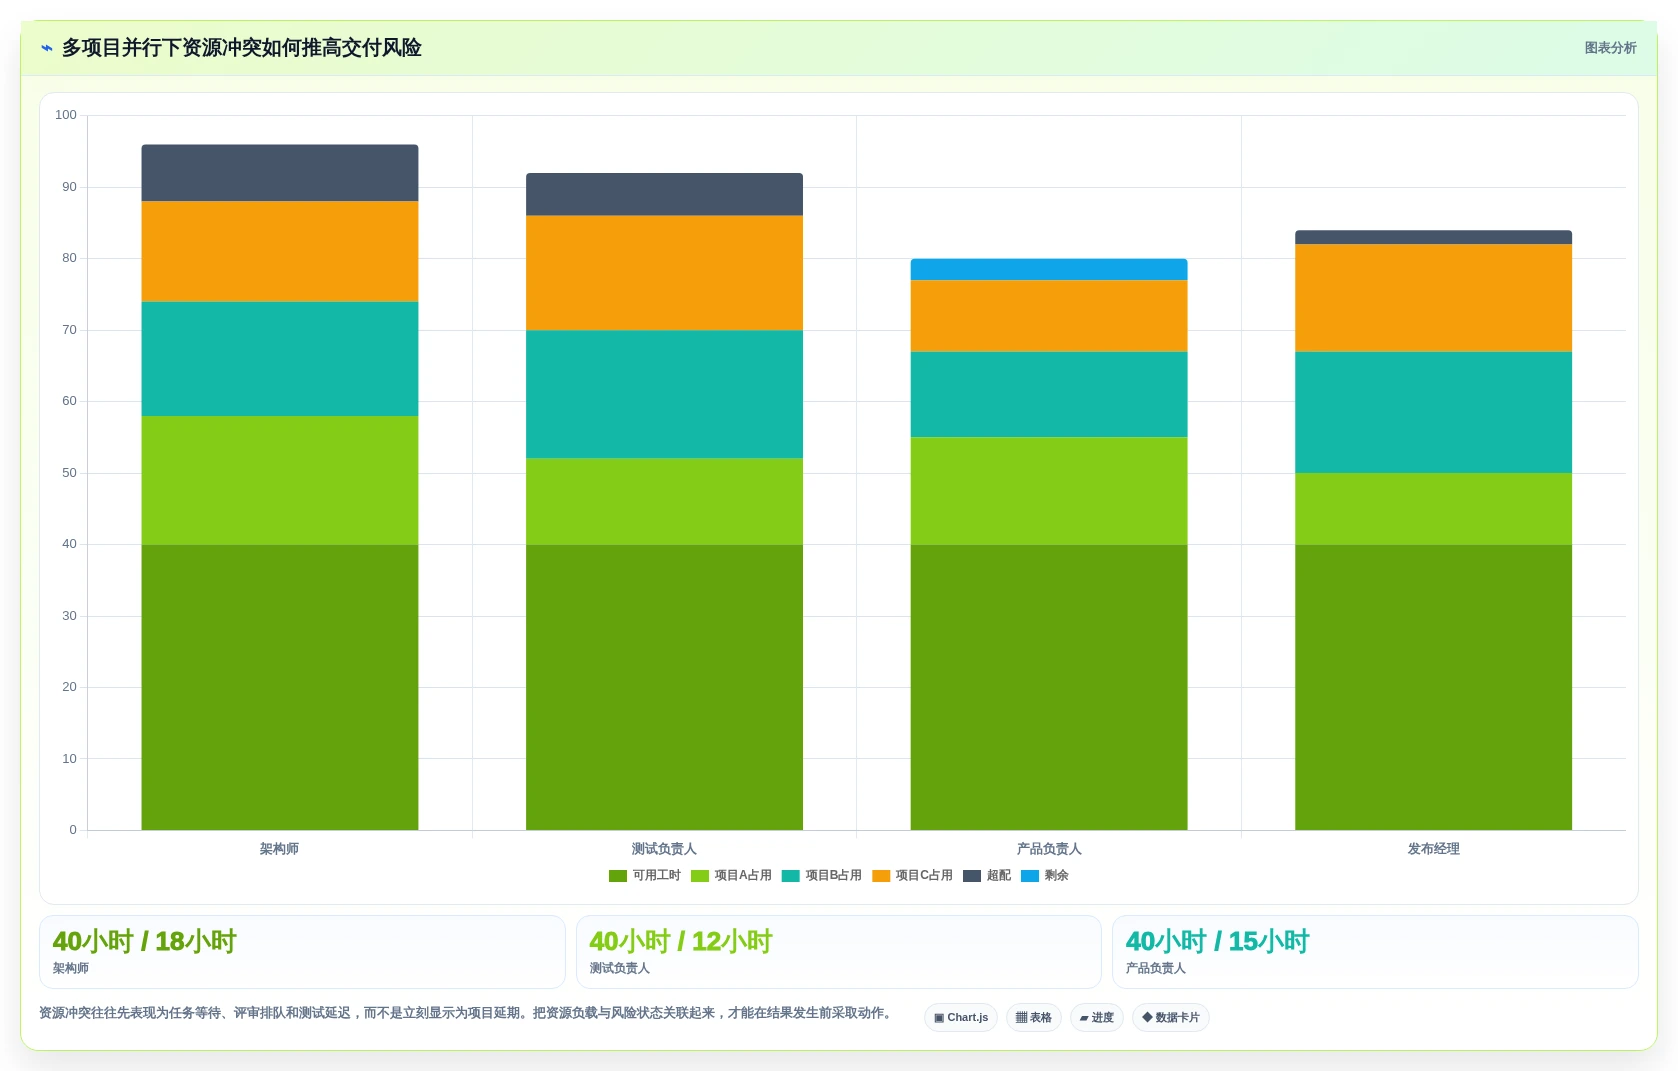Click the 测试负责人 项目B占用 teal segment

coord(664,394)
